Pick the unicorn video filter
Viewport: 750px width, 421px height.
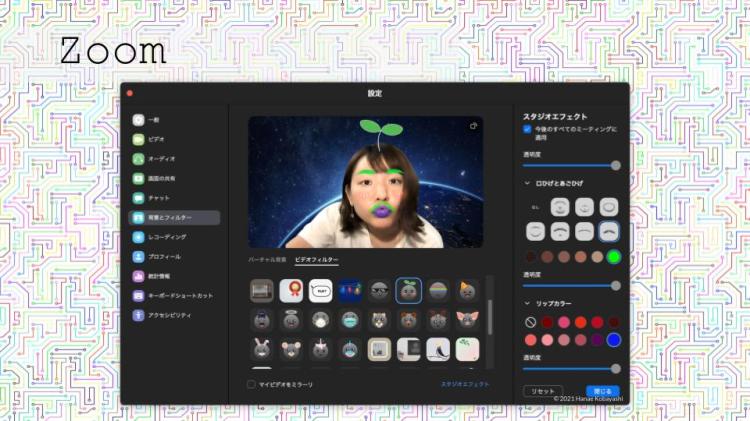click(x=319, y=349)
